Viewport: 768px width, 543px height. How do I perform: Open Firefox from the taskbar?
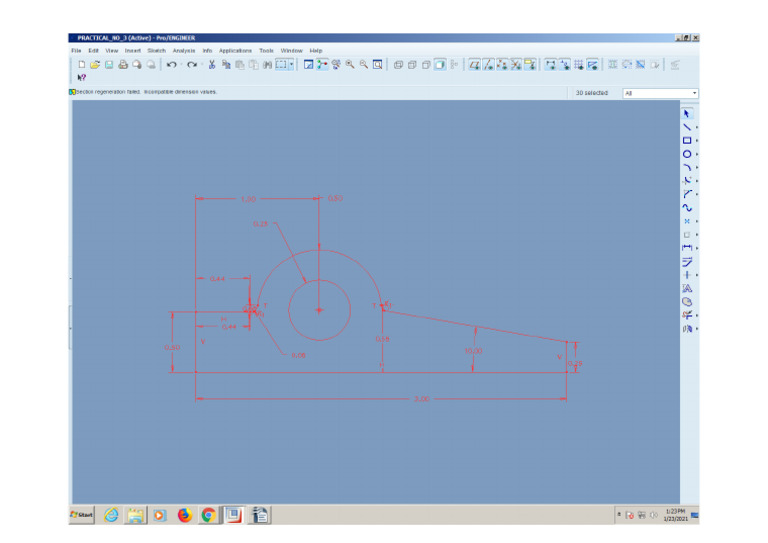pos(184,515)
